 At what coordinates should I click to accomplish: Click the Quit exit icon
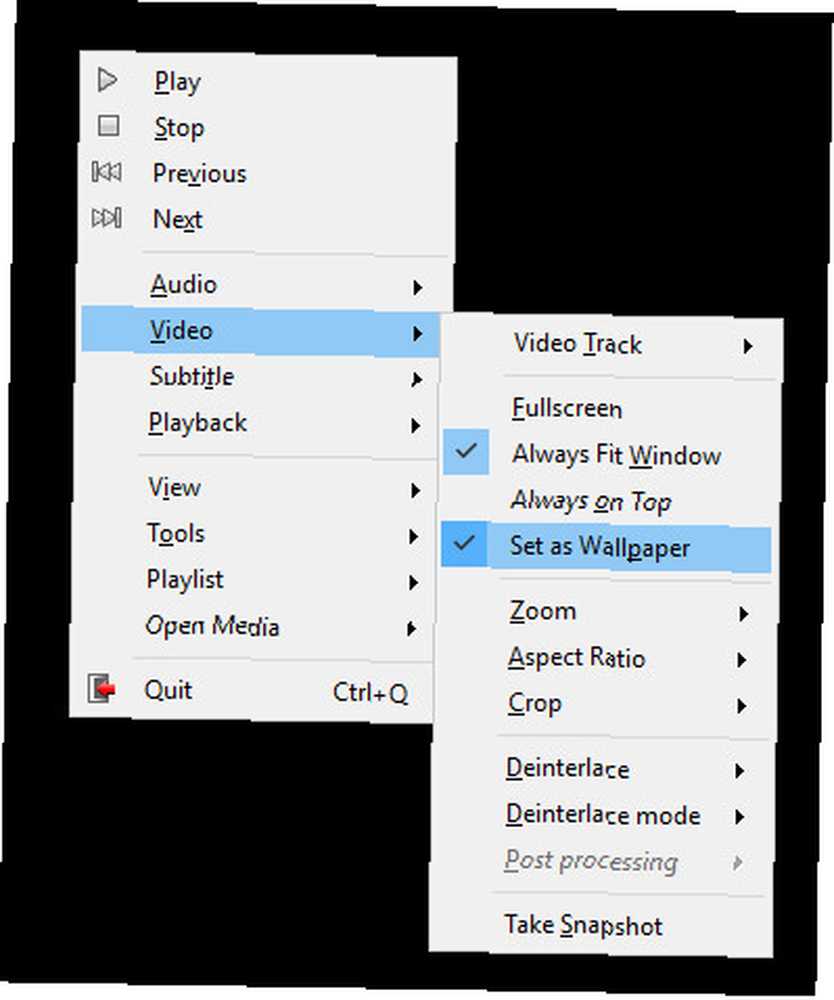[101, 688]
